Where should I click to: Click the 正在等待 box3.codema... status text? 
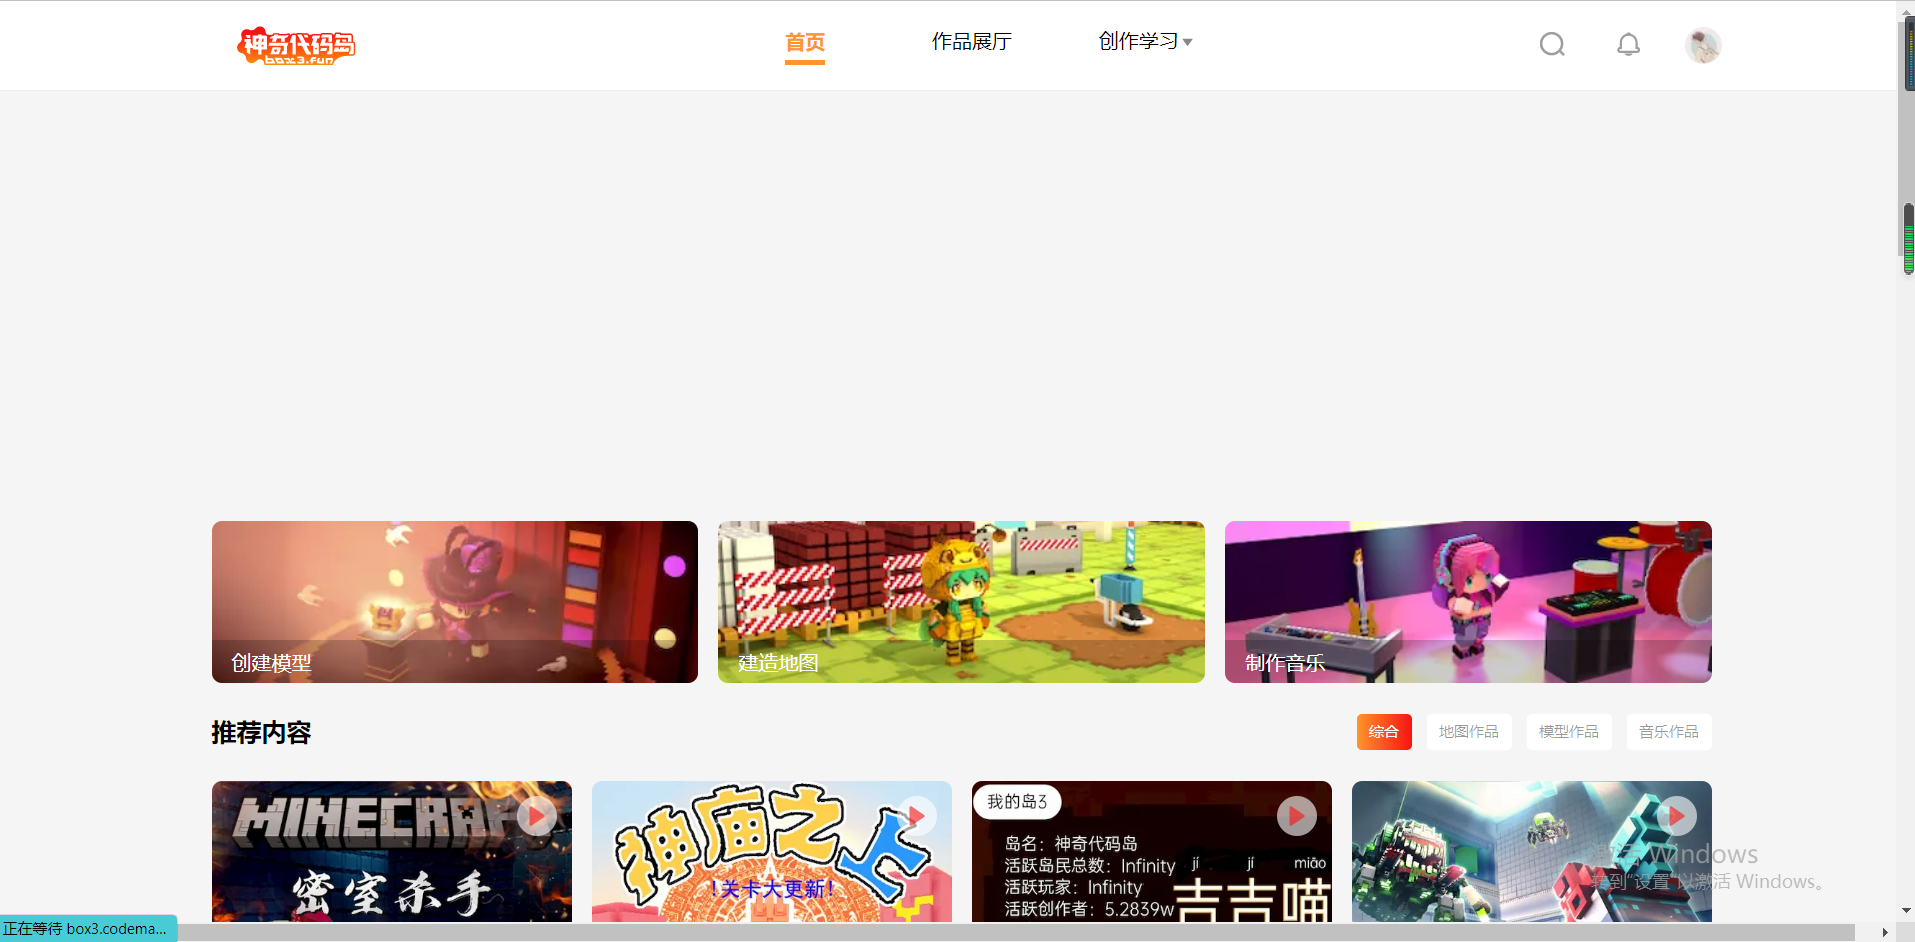(x=85, y=929)
